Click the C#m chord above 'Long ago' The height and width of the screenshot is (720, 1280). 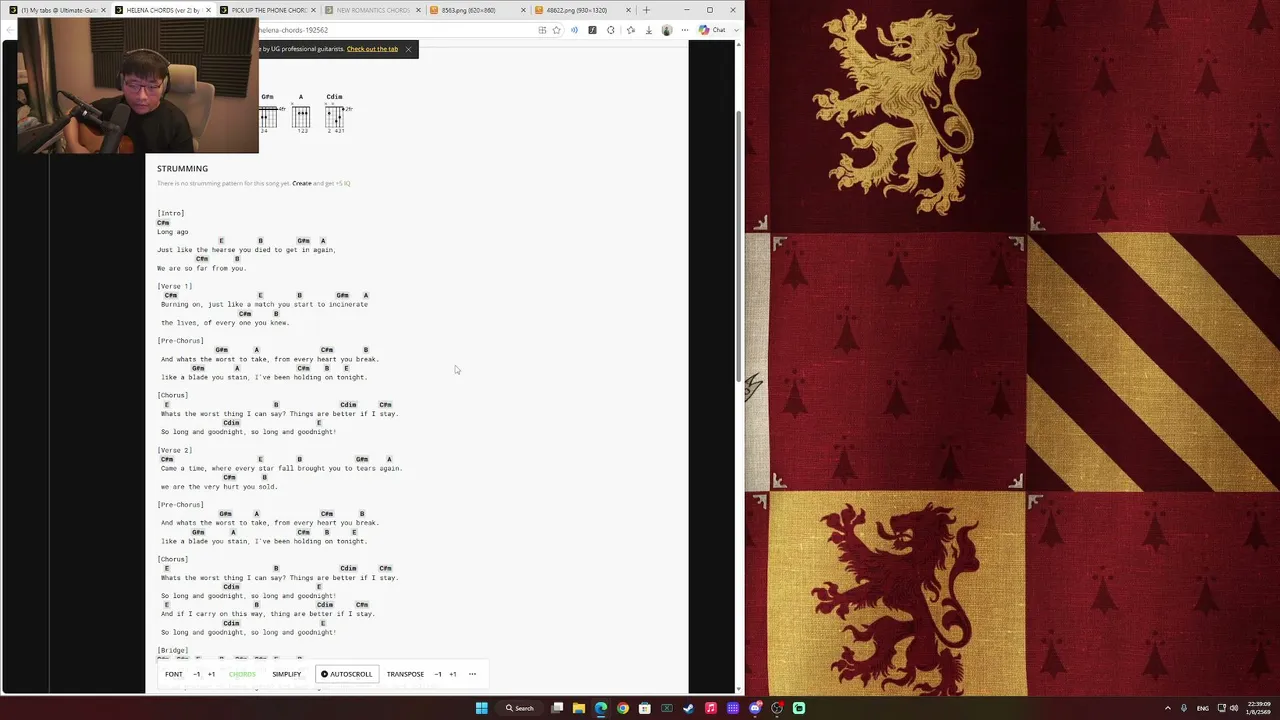pos(163,222)
